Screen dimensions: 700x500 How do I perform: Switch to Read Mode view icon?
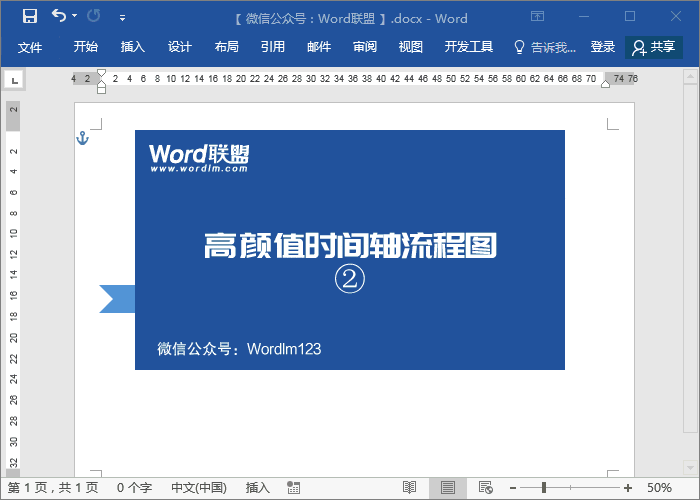point(409,488)
